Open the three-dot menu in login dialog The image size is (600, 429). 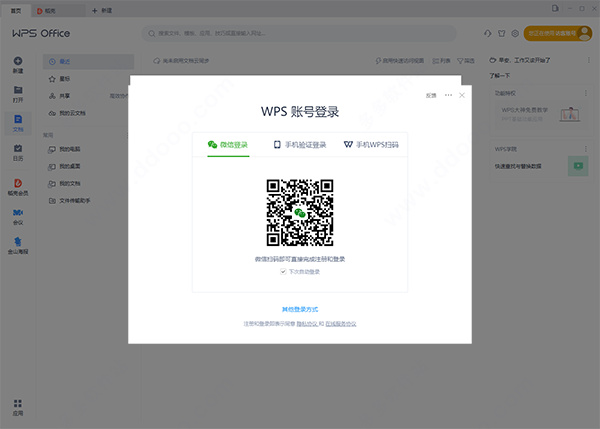pos(448,95)
